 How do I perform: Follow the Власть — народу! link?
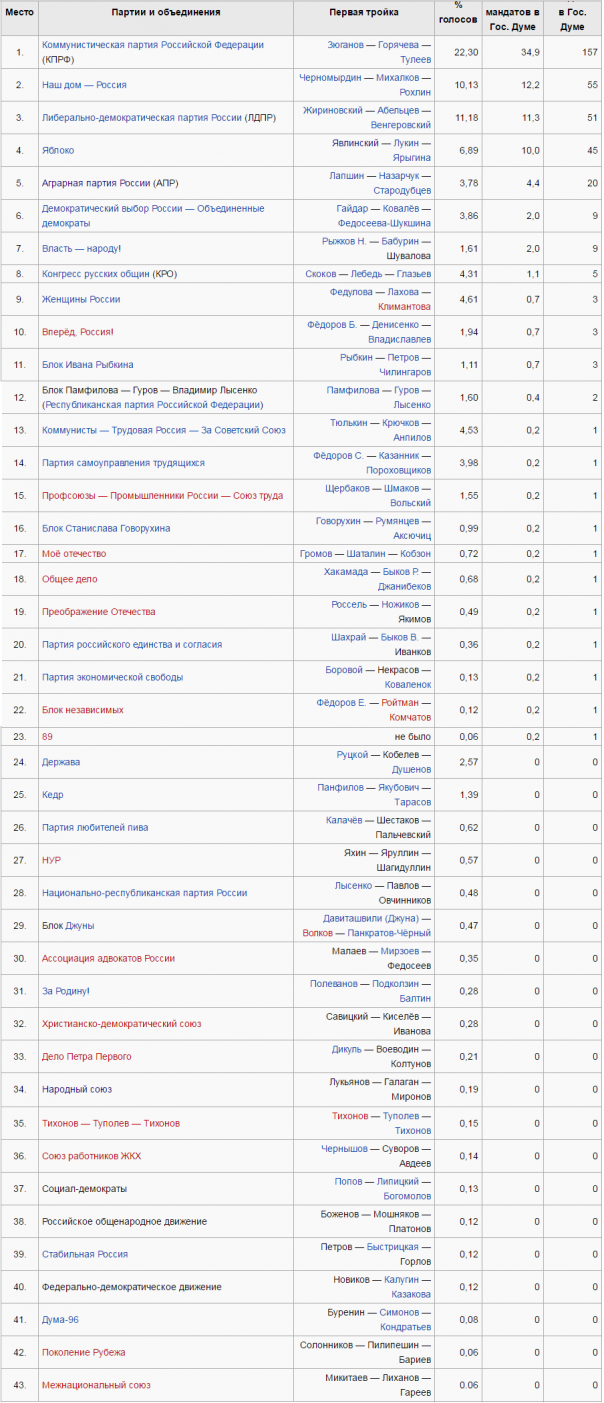(x=81, y=248)
